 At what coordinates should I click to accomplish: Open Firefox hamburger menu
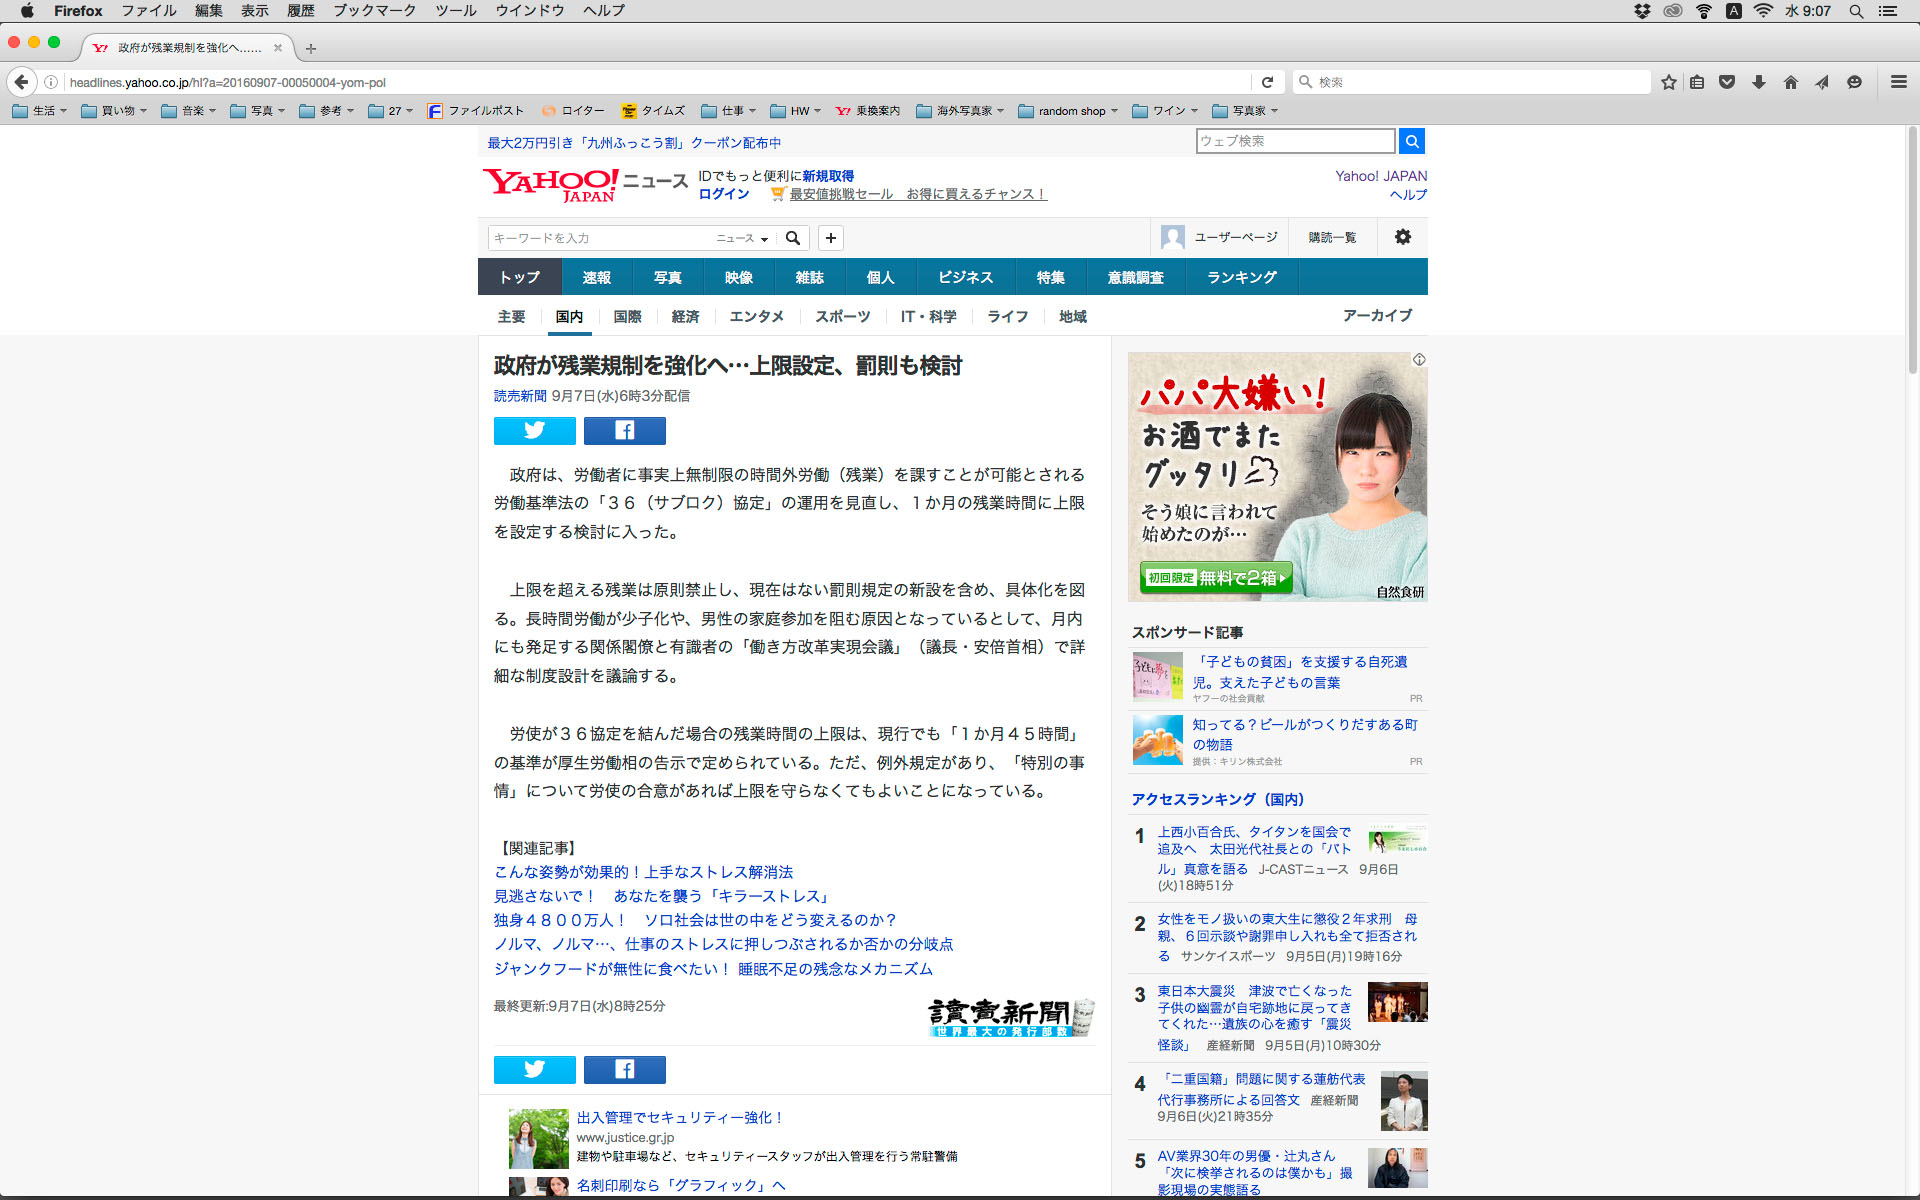1898,82
